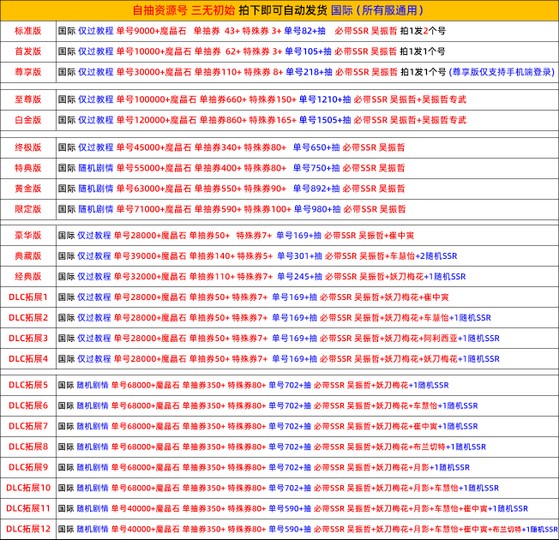Select the 黄金版 row label
Viewport: 559px width, 540px height.
(x=28, y=189)
